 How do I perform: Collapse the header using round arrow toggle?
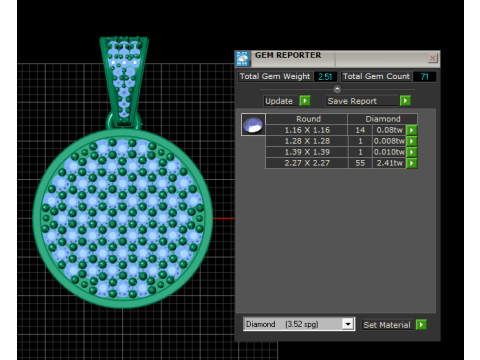(x=337, y=89)
